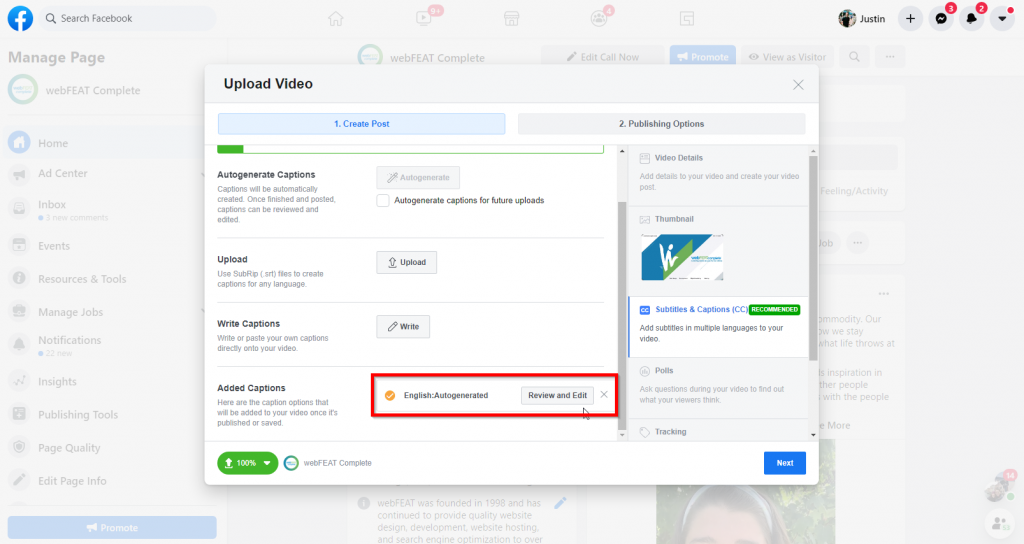Open the Groups icon in top navigation

point(599,19)
